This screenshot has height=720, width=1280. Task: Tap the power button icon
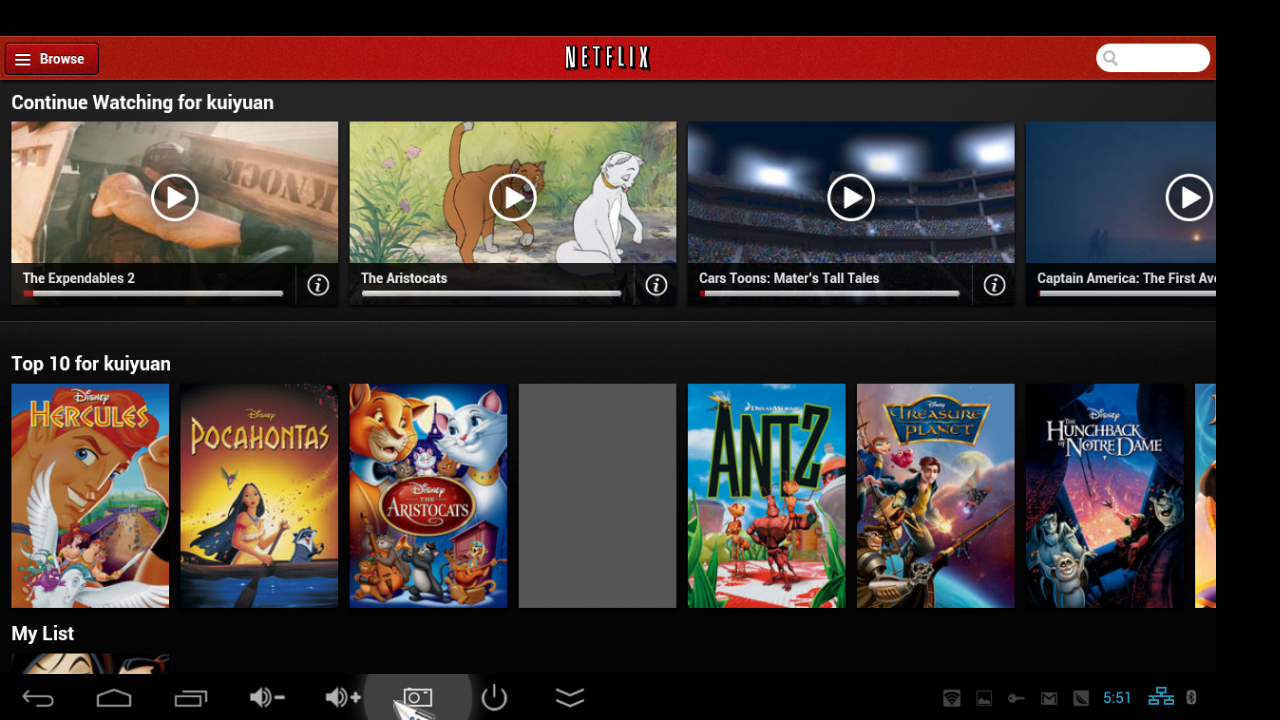point(494,697)
